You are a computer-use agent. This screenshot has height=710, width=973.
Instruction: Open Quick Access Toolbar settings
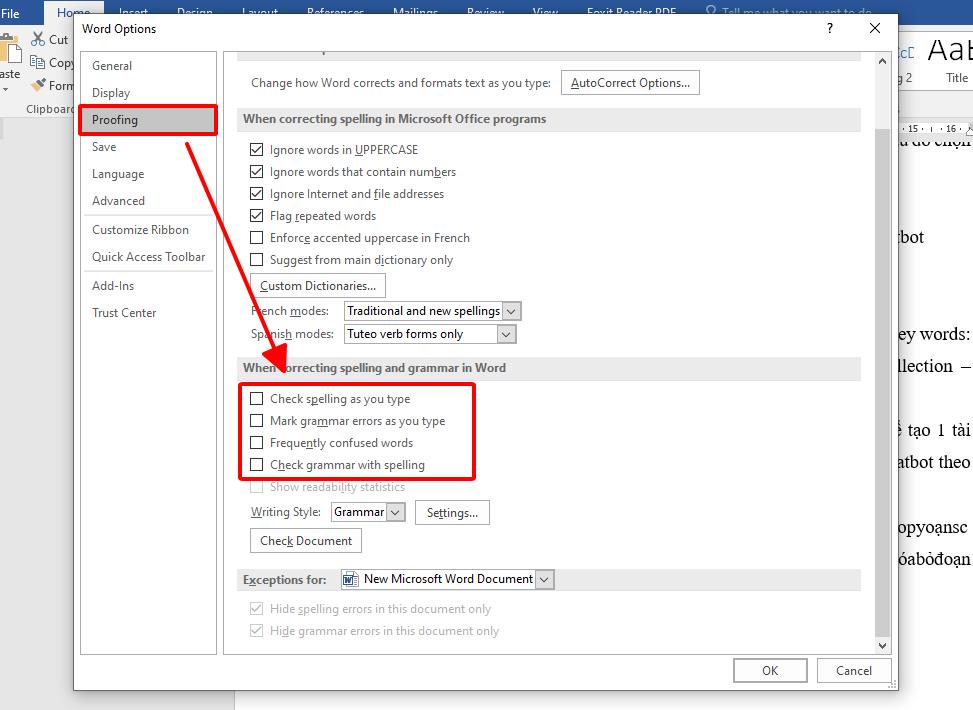point(148,256)
